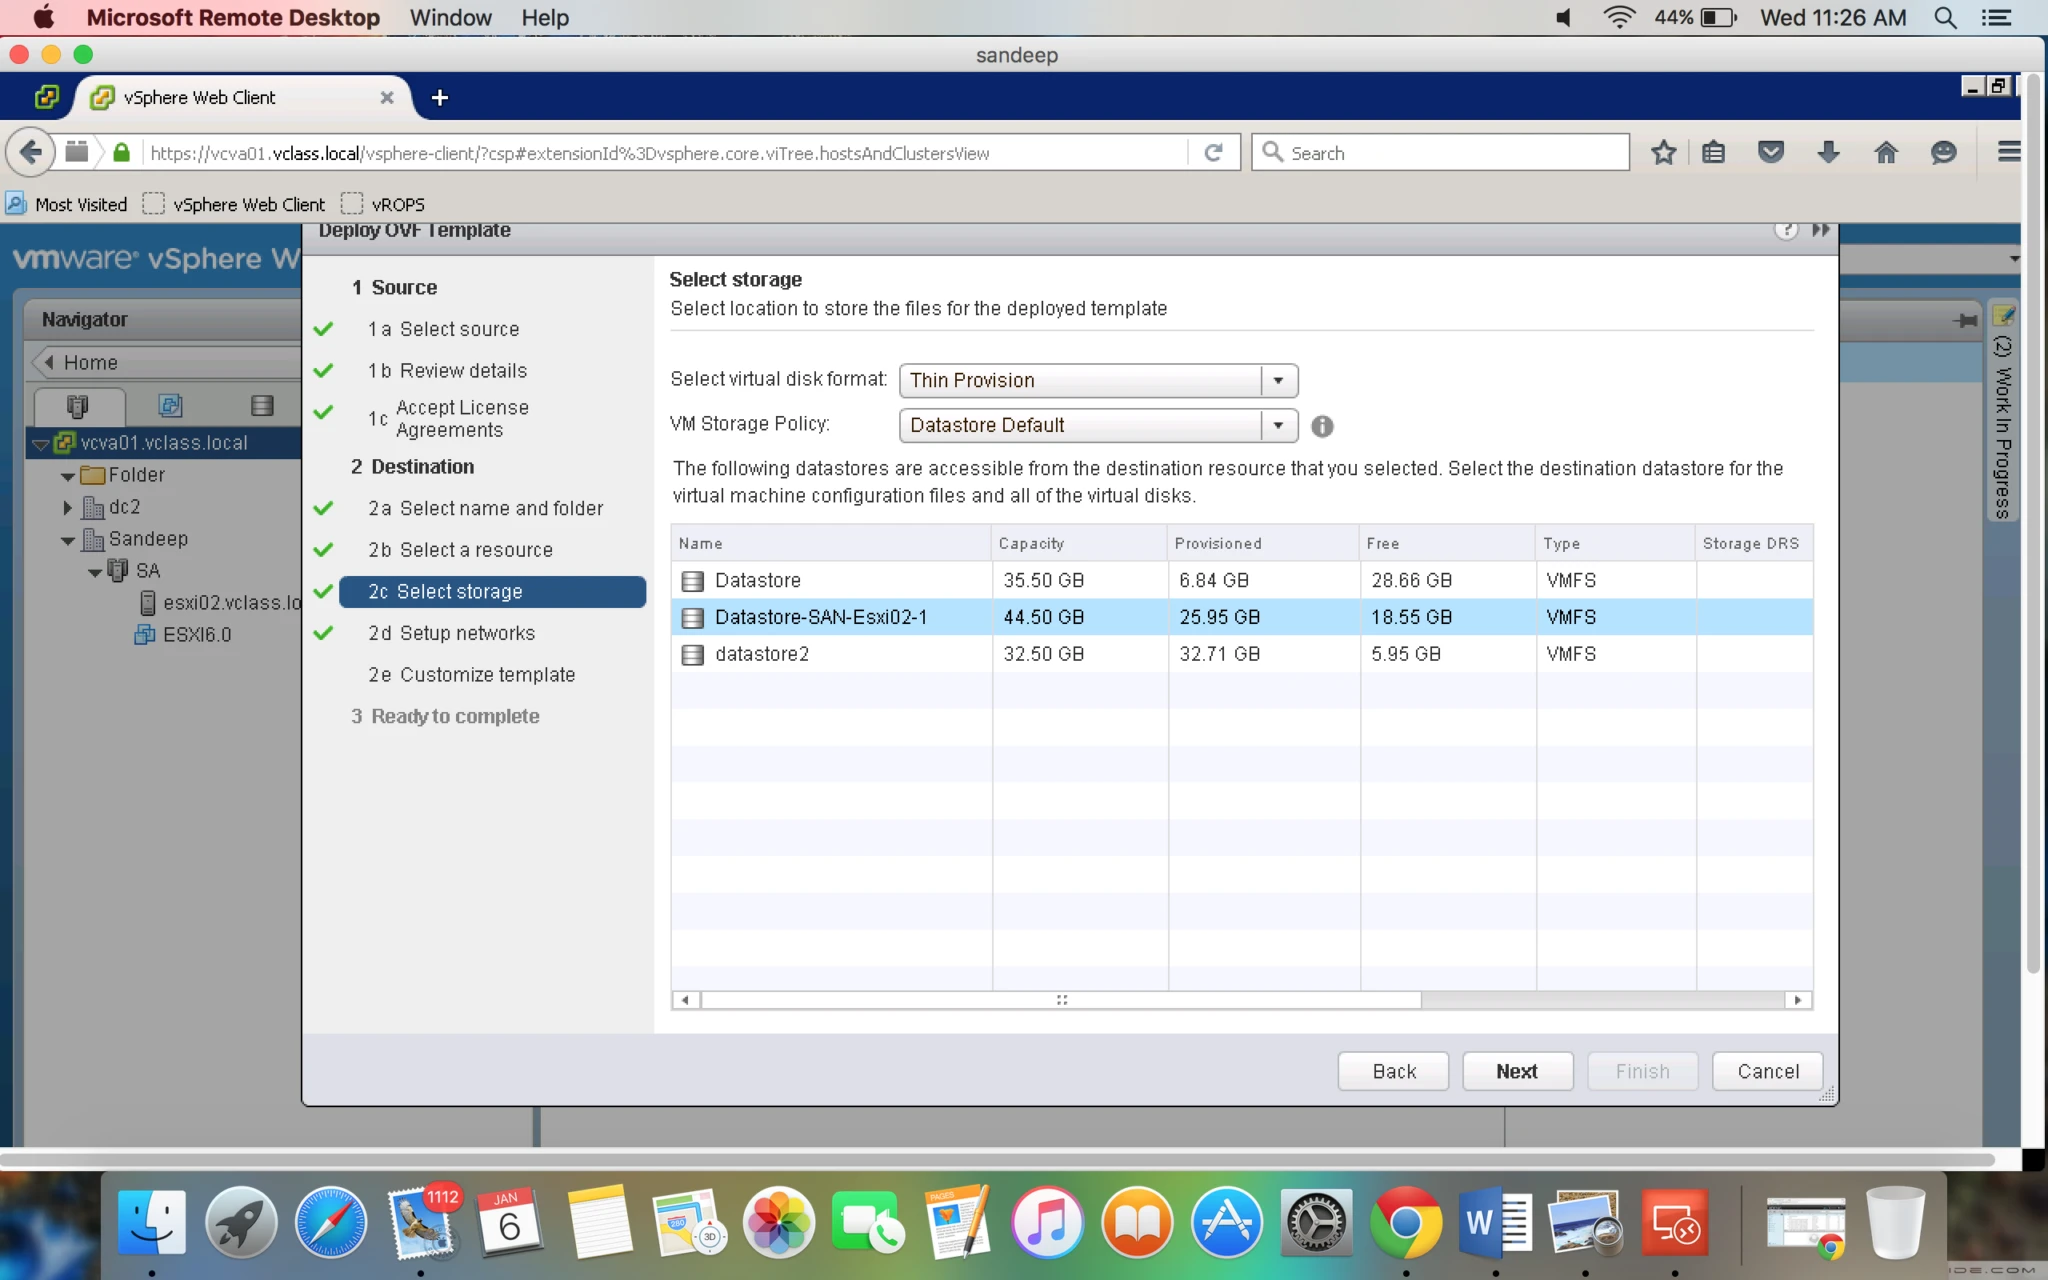This screenshot has height=1280, width=2048.
Task: Open Safari from the Dock
Action: point(330,1222)
